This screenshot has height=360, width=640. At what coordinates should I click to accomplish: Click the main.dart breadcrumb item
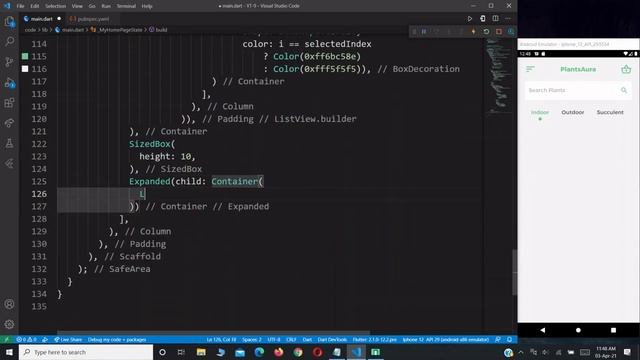pos(73,30)
